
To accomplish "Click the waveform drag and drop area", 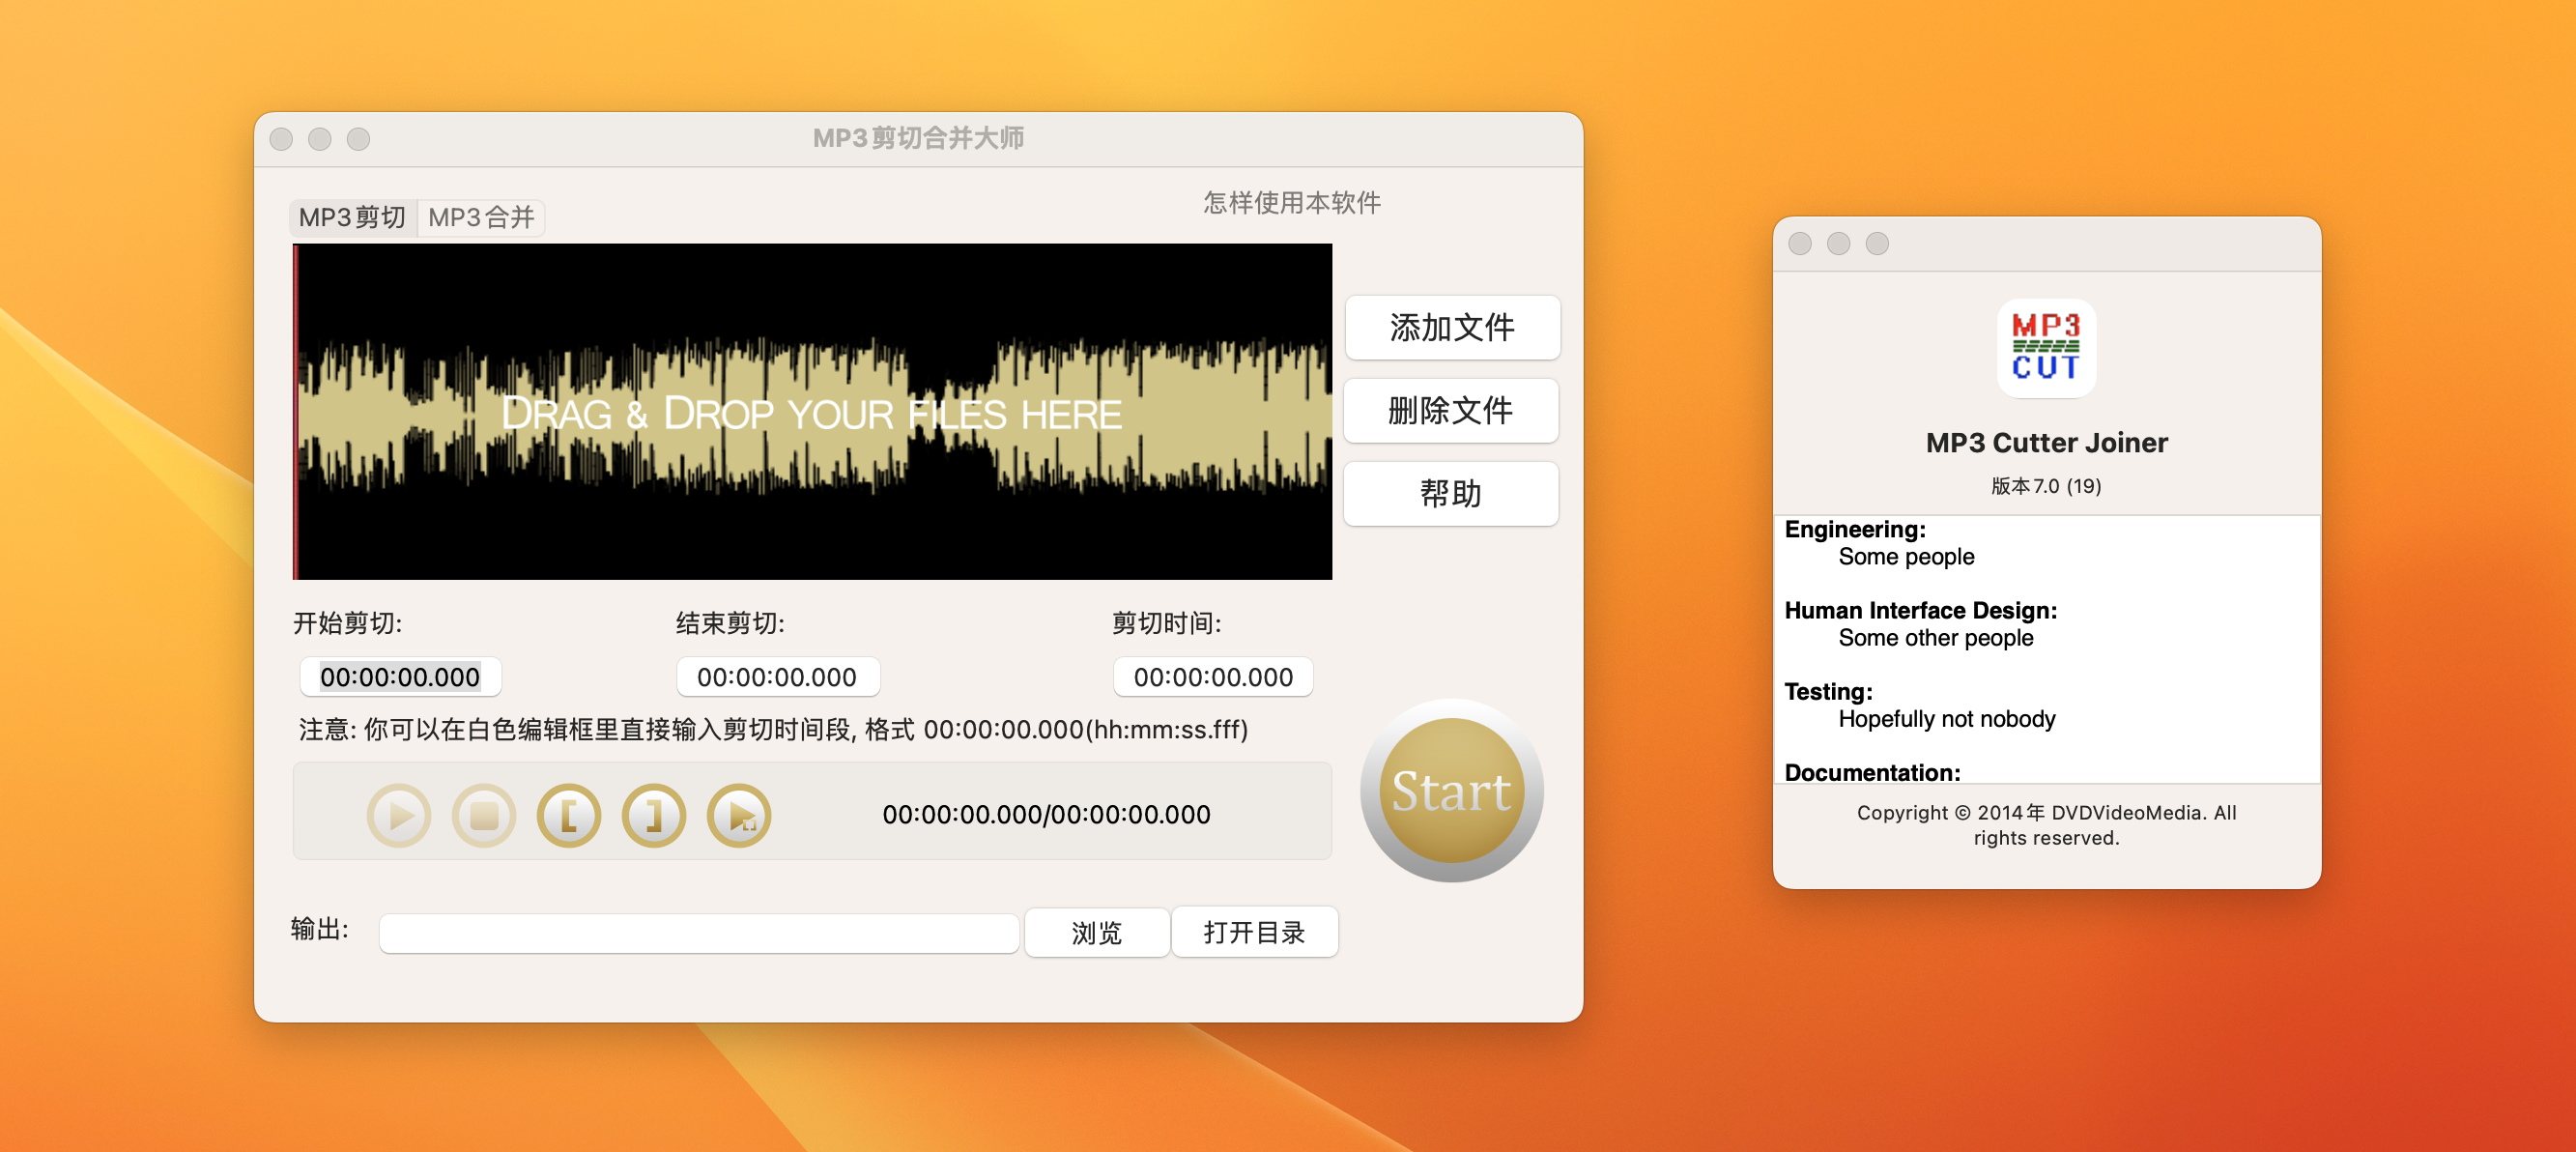I will [812, 412].
